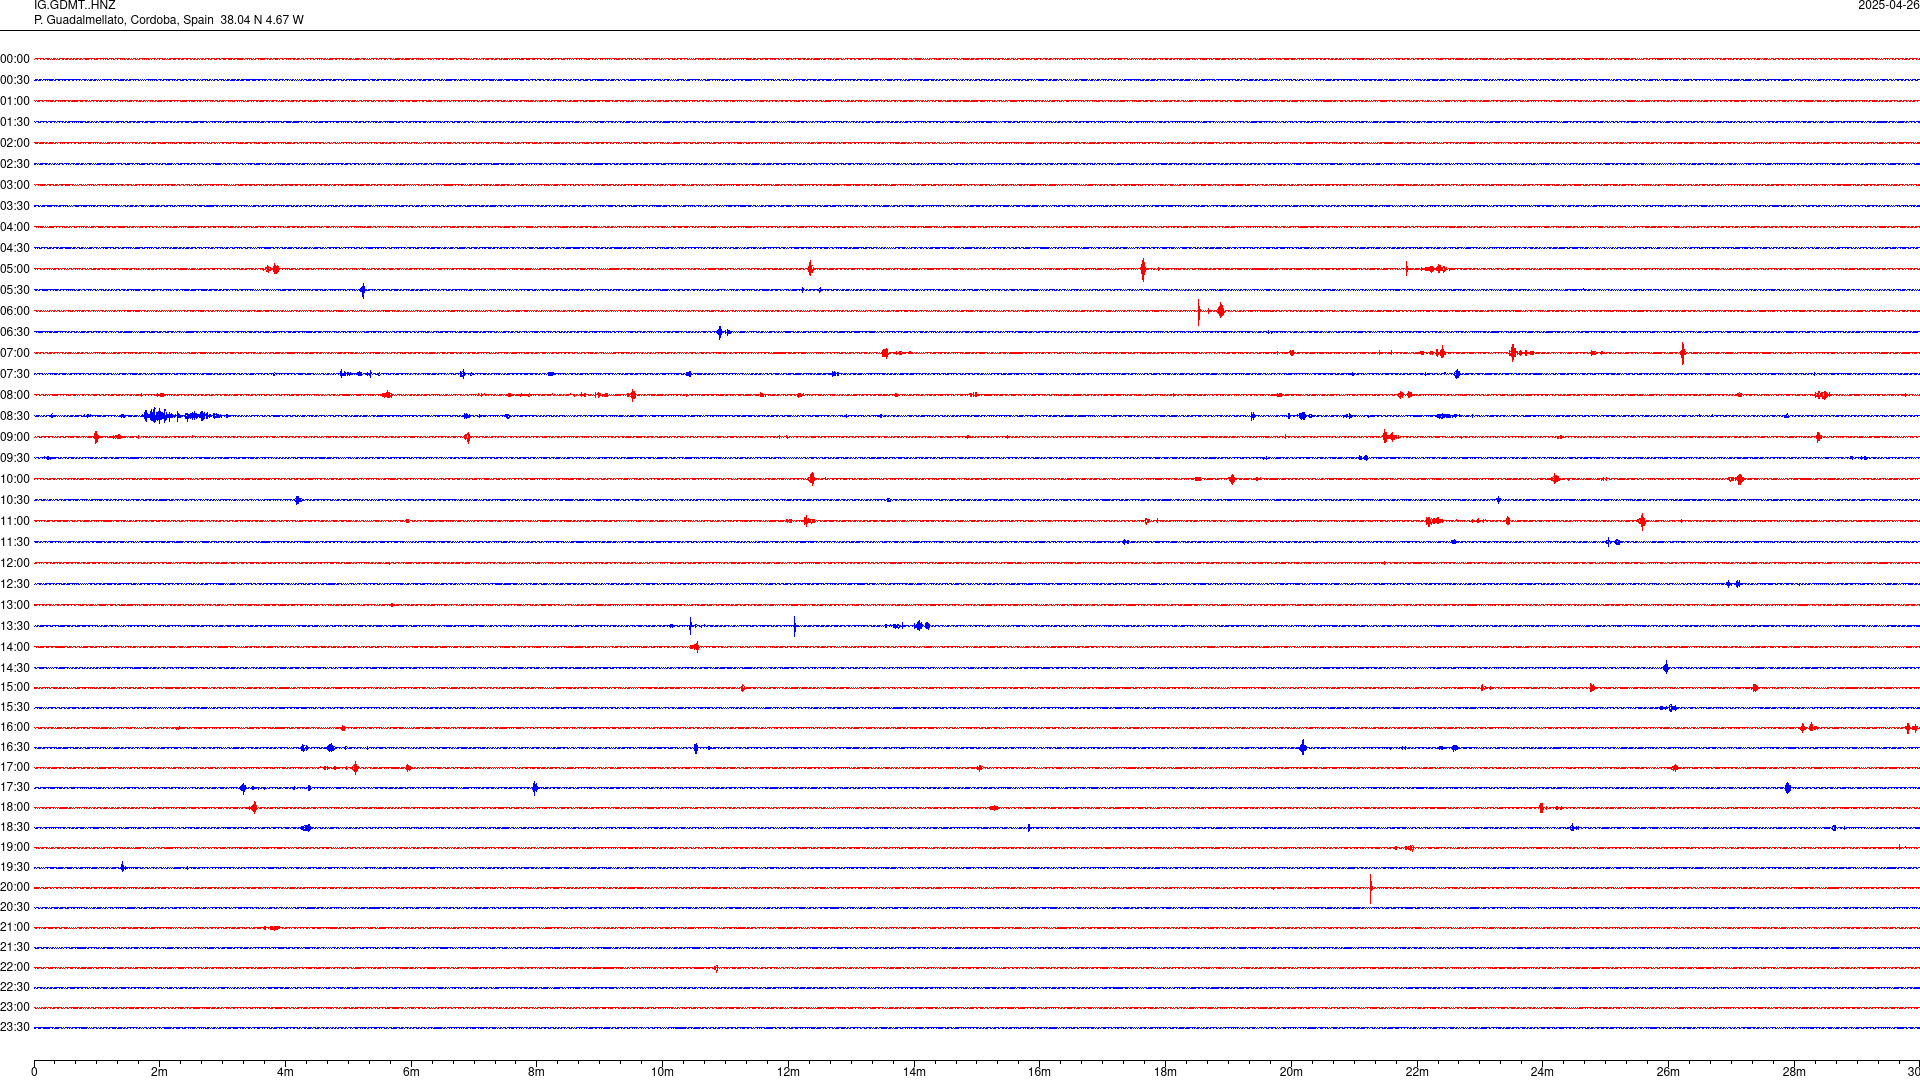Select the 12:00 trace time label
This screenshot has height=1080, width=1920.
[15, 563]
